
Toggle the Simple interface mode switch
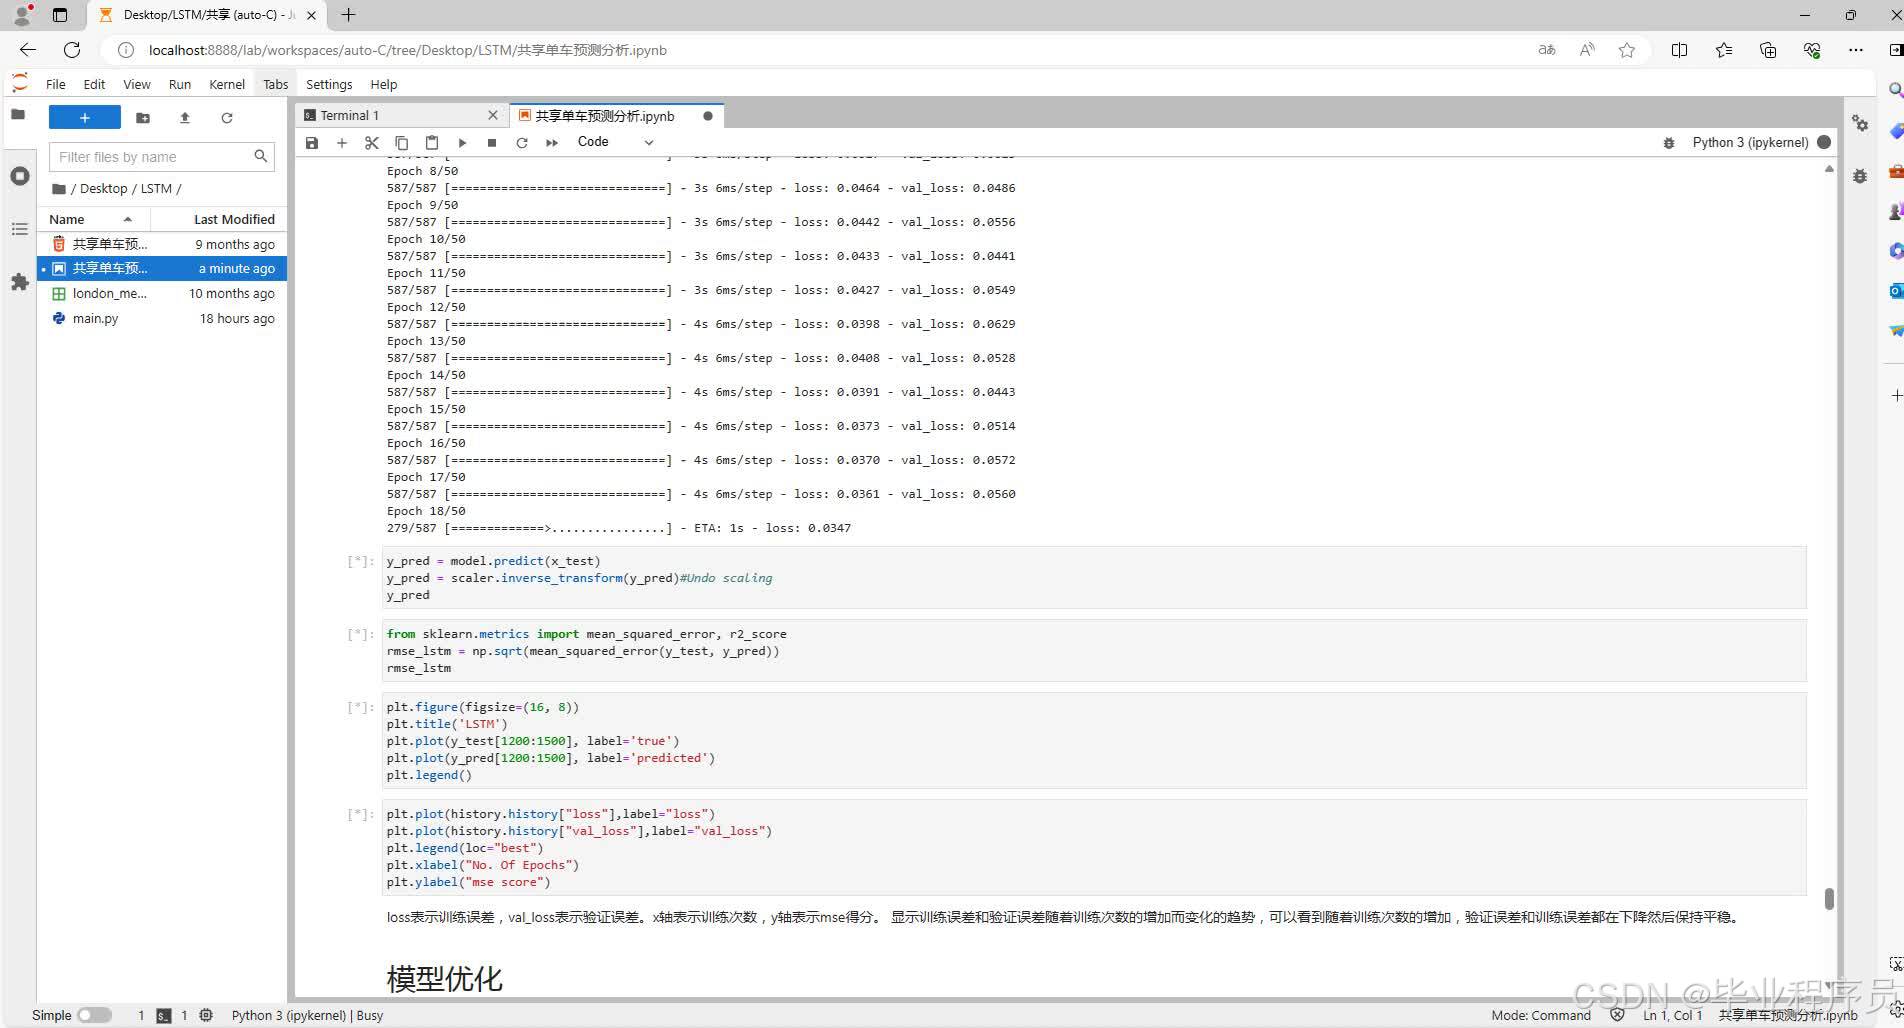pos(94,1015)
